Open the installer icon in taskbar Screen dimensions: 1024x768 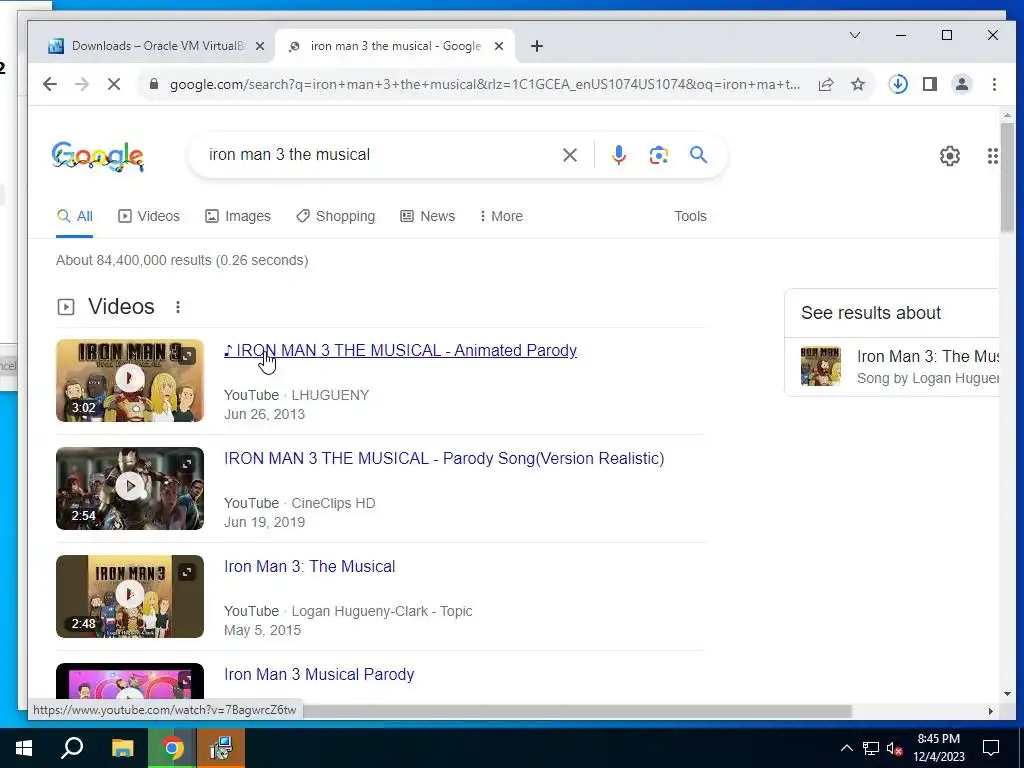221,748
